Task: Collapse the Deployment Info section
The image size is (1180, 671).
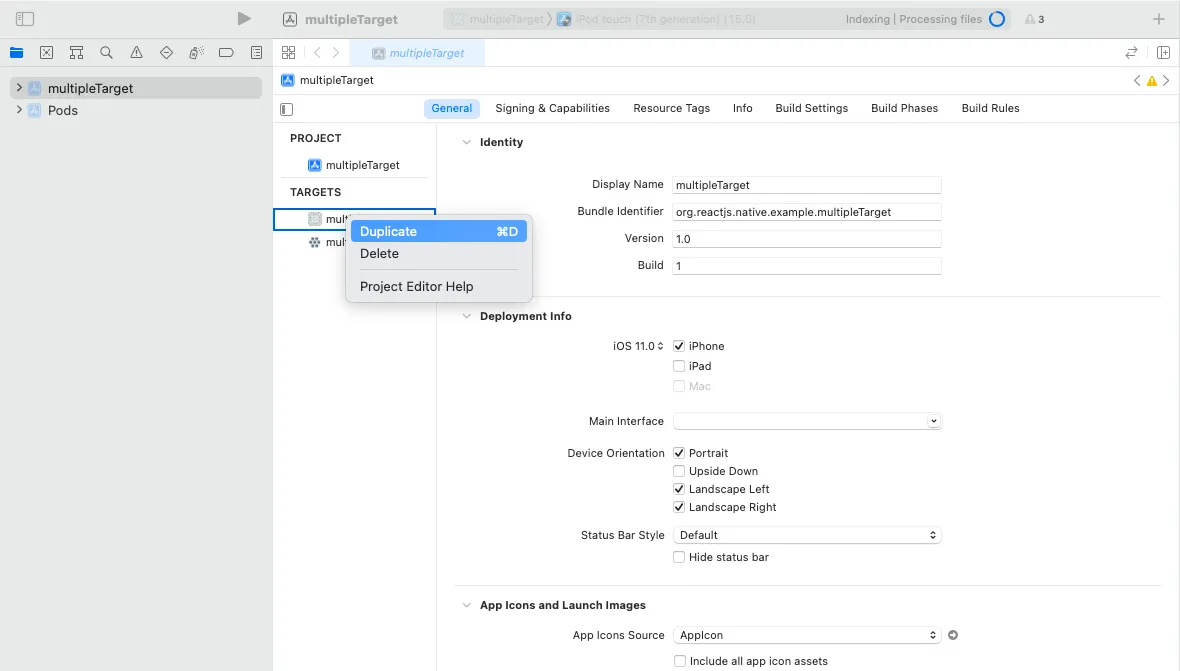Action: click(467, 316)
